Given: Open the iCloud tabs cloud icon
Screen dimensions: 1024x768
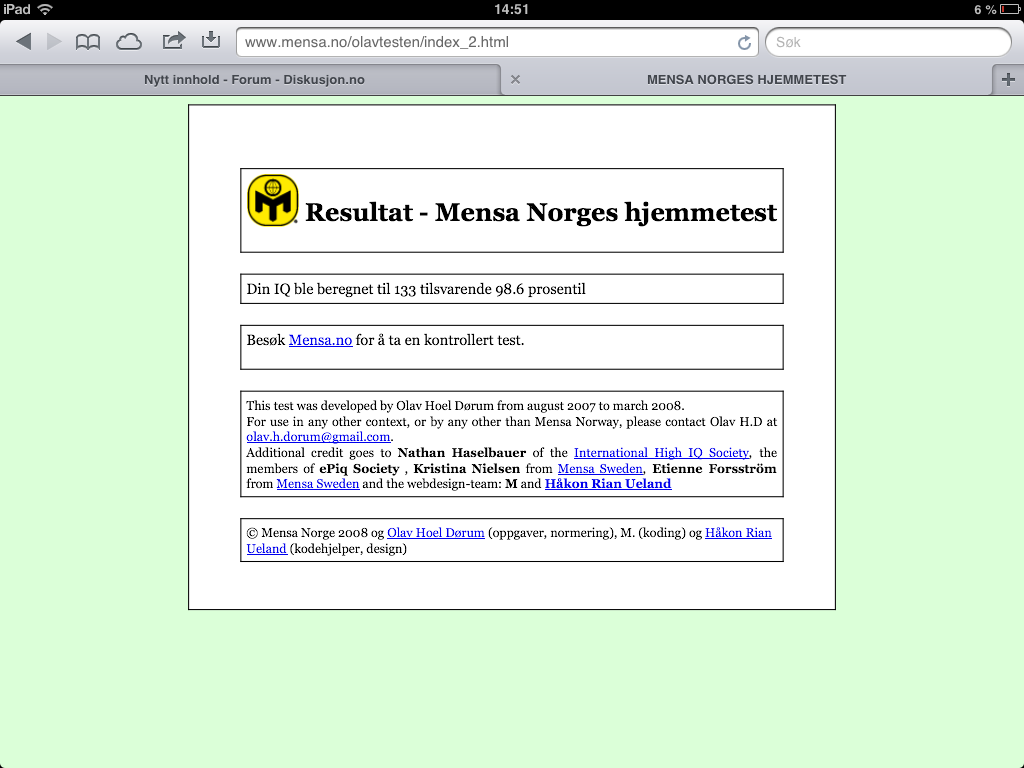Looking at the screenshot, I should point(129,42).
